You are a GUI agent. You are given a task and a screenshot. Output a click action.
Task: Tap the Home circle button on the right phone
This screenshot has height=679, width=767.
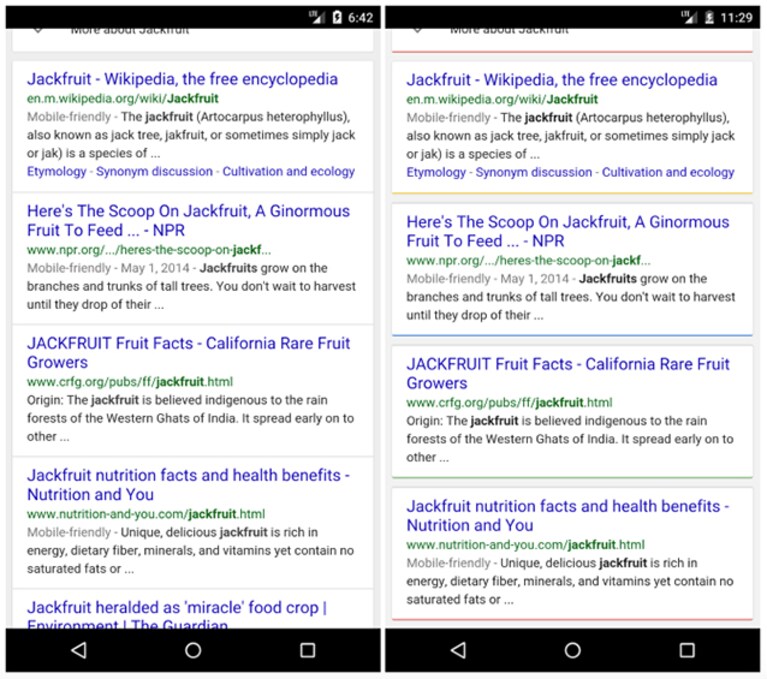[x=572, y=650]
